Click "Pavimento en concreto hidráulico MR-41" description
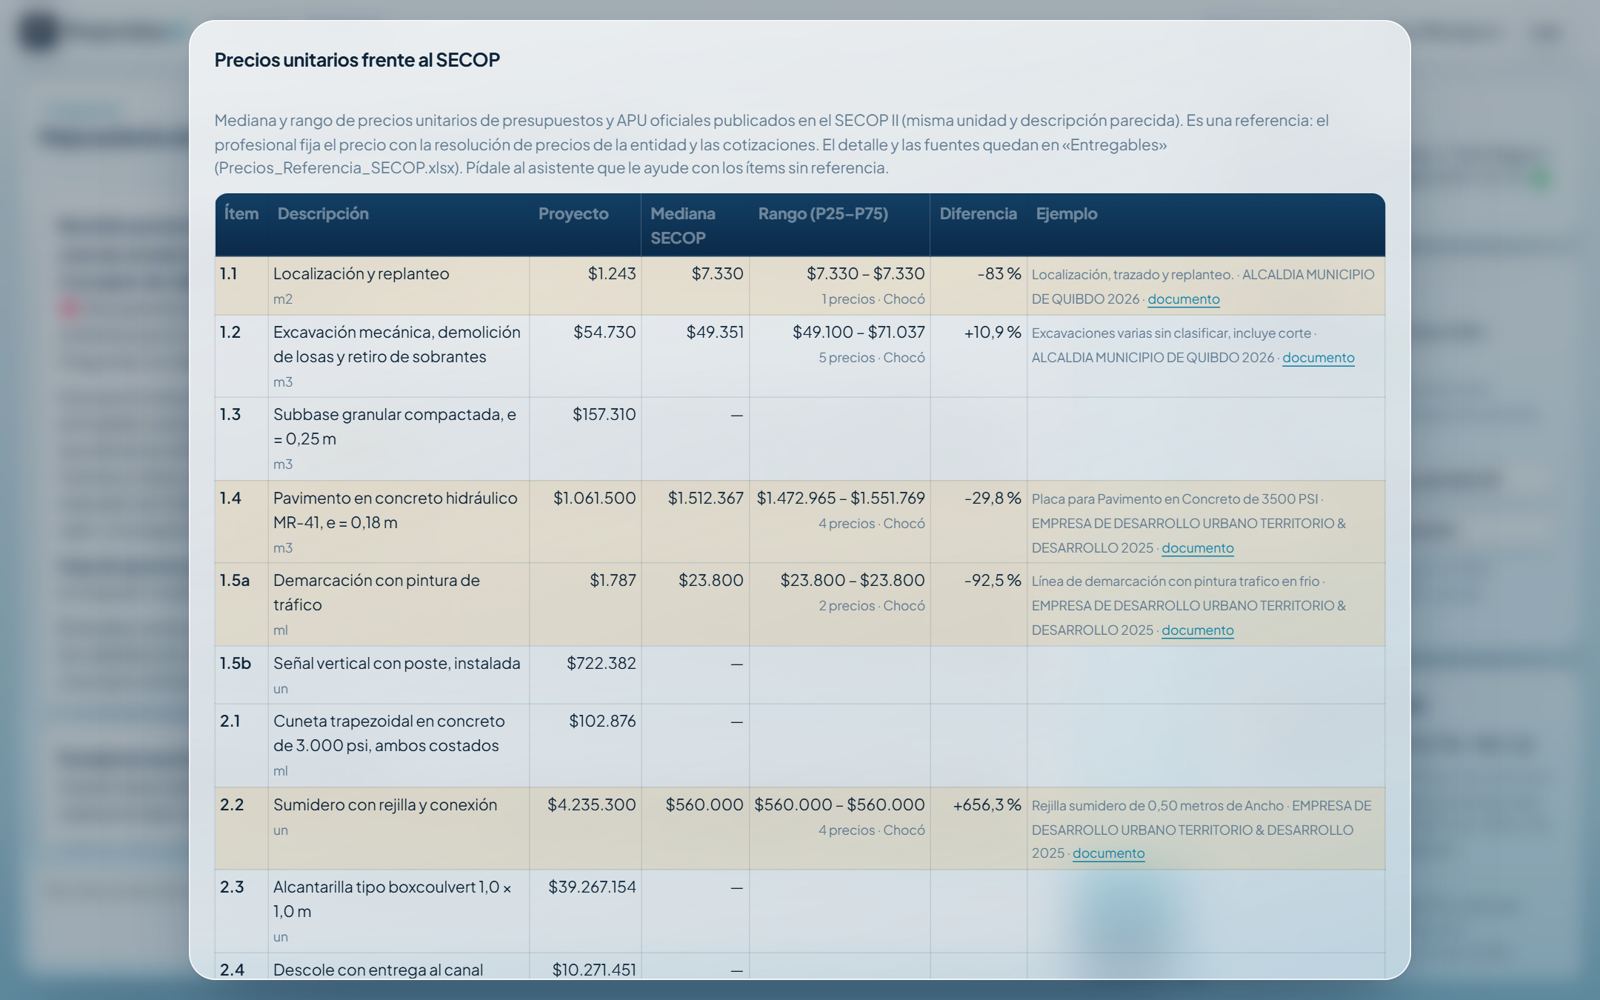The height and width of the screenshot is (1000, 1600). click(x=395, y=510)
